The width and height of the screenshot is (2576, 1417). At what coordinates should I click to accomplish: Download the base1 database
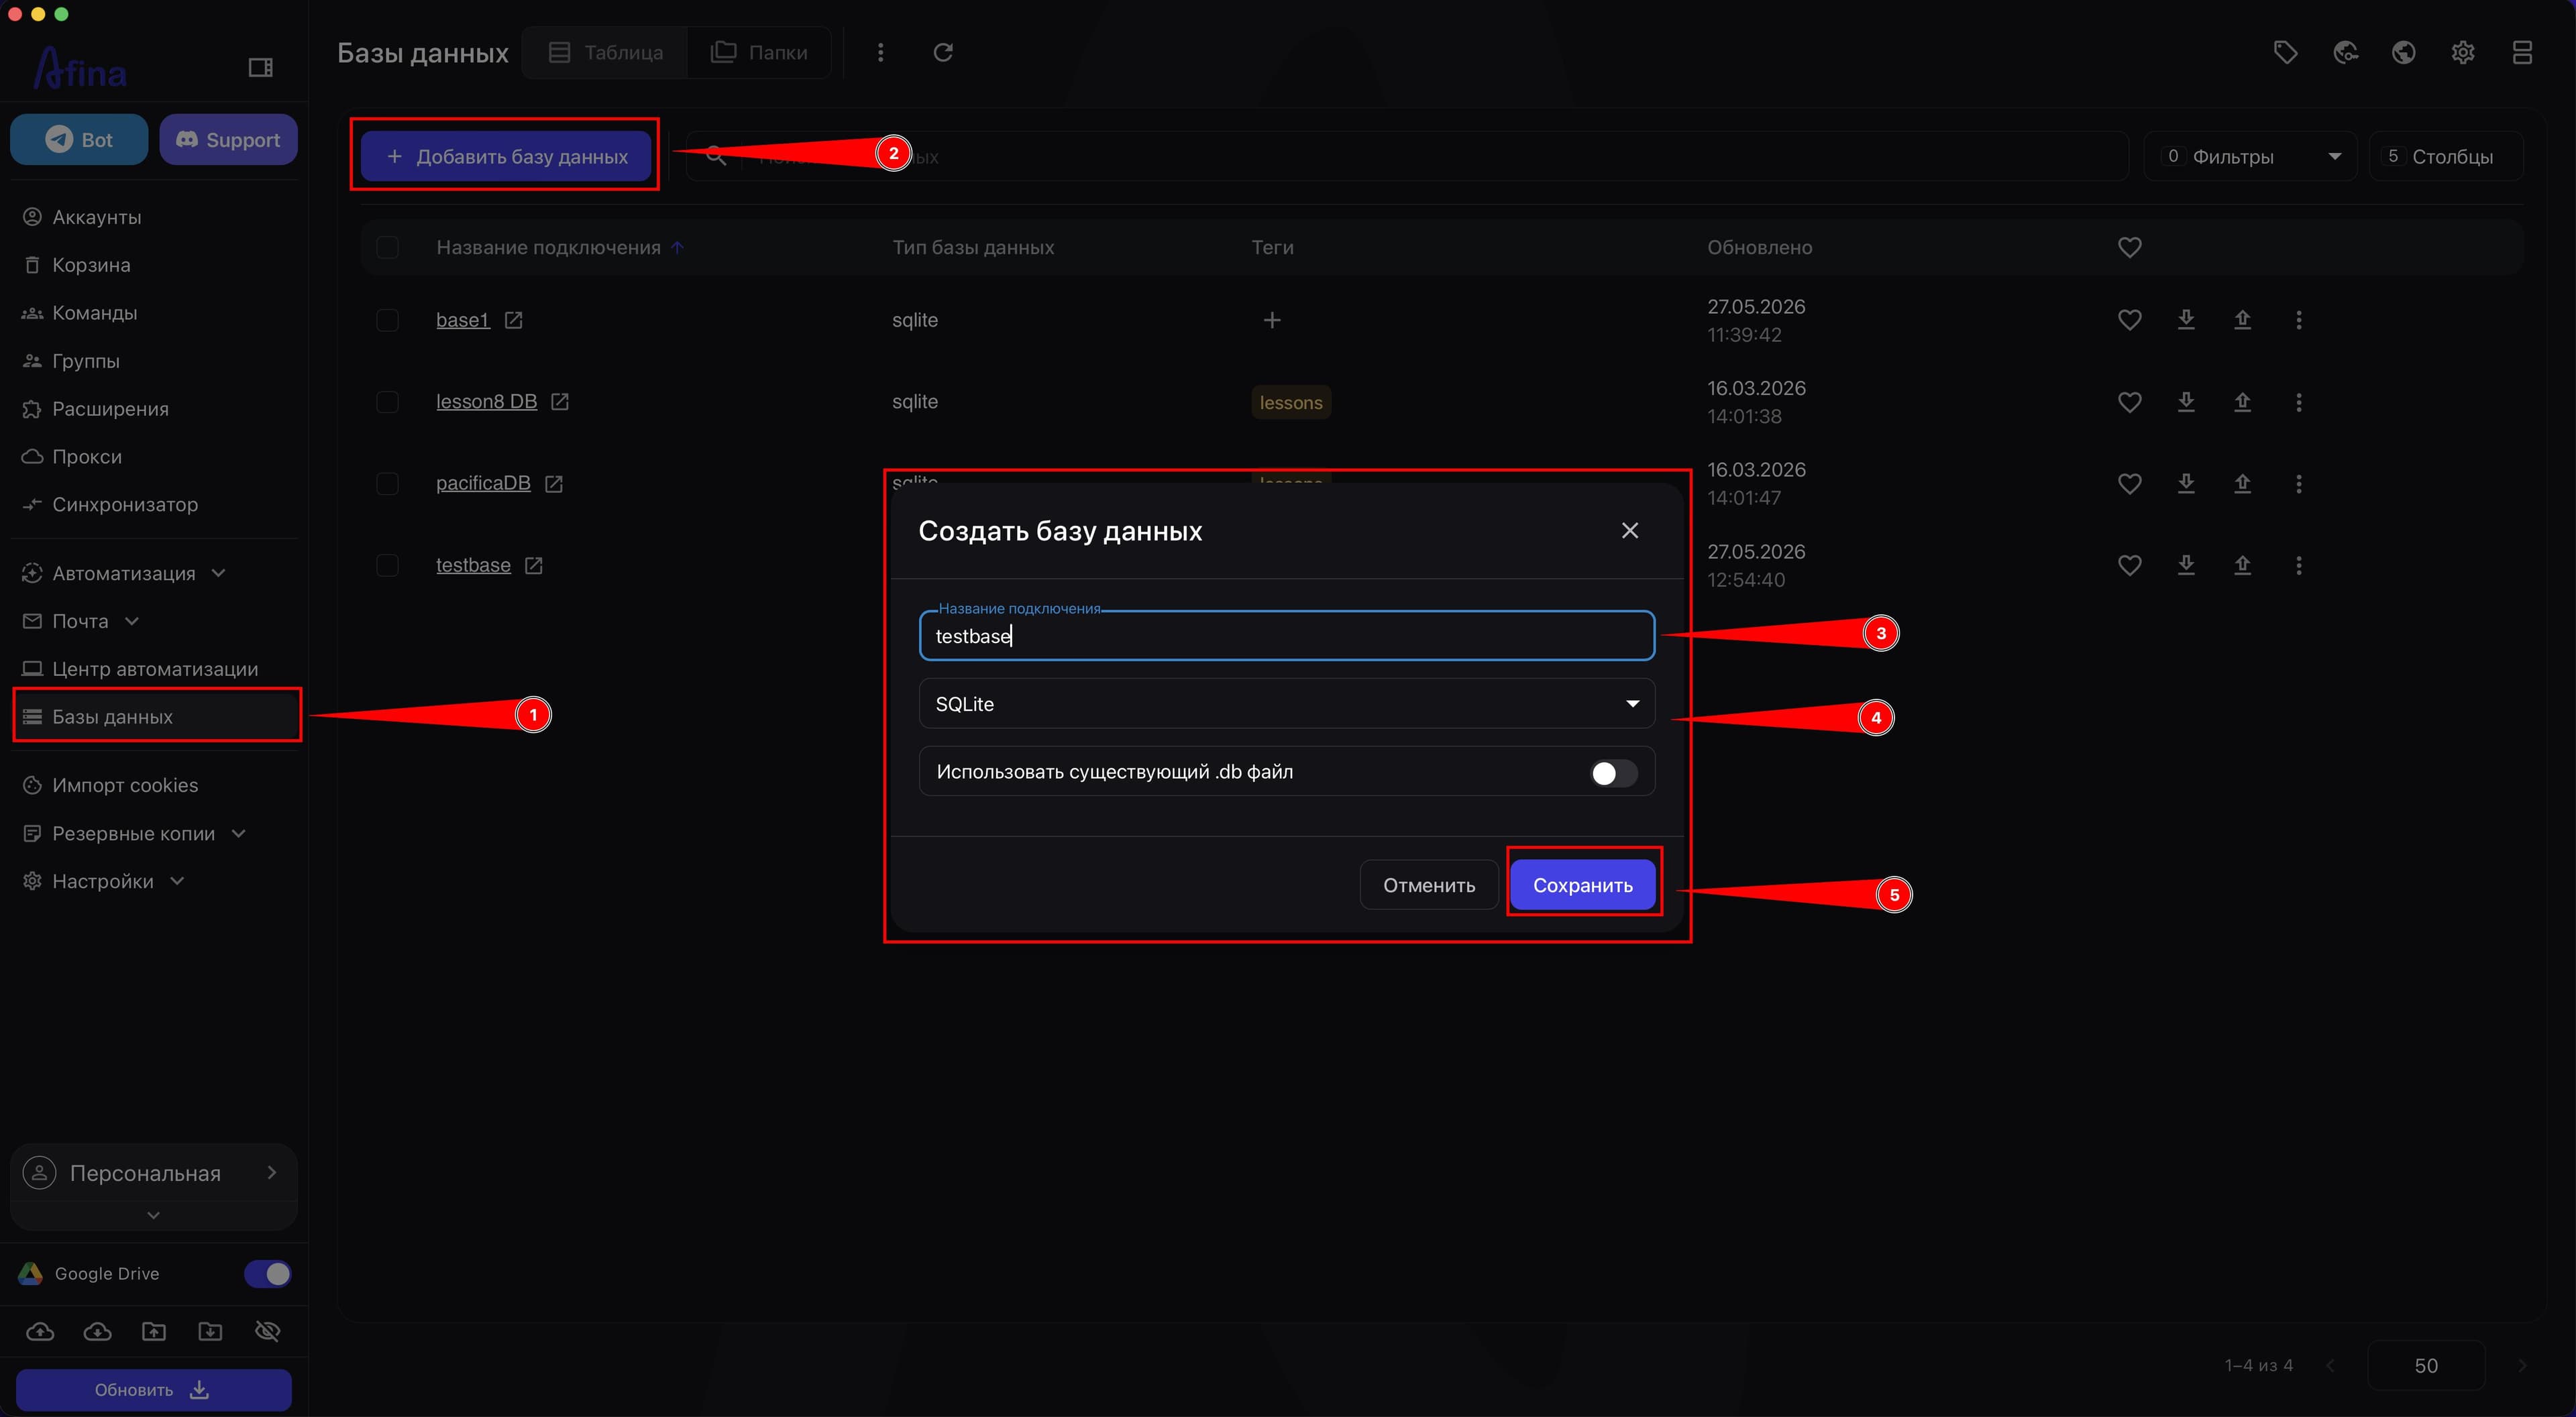tap(2186, 320)
